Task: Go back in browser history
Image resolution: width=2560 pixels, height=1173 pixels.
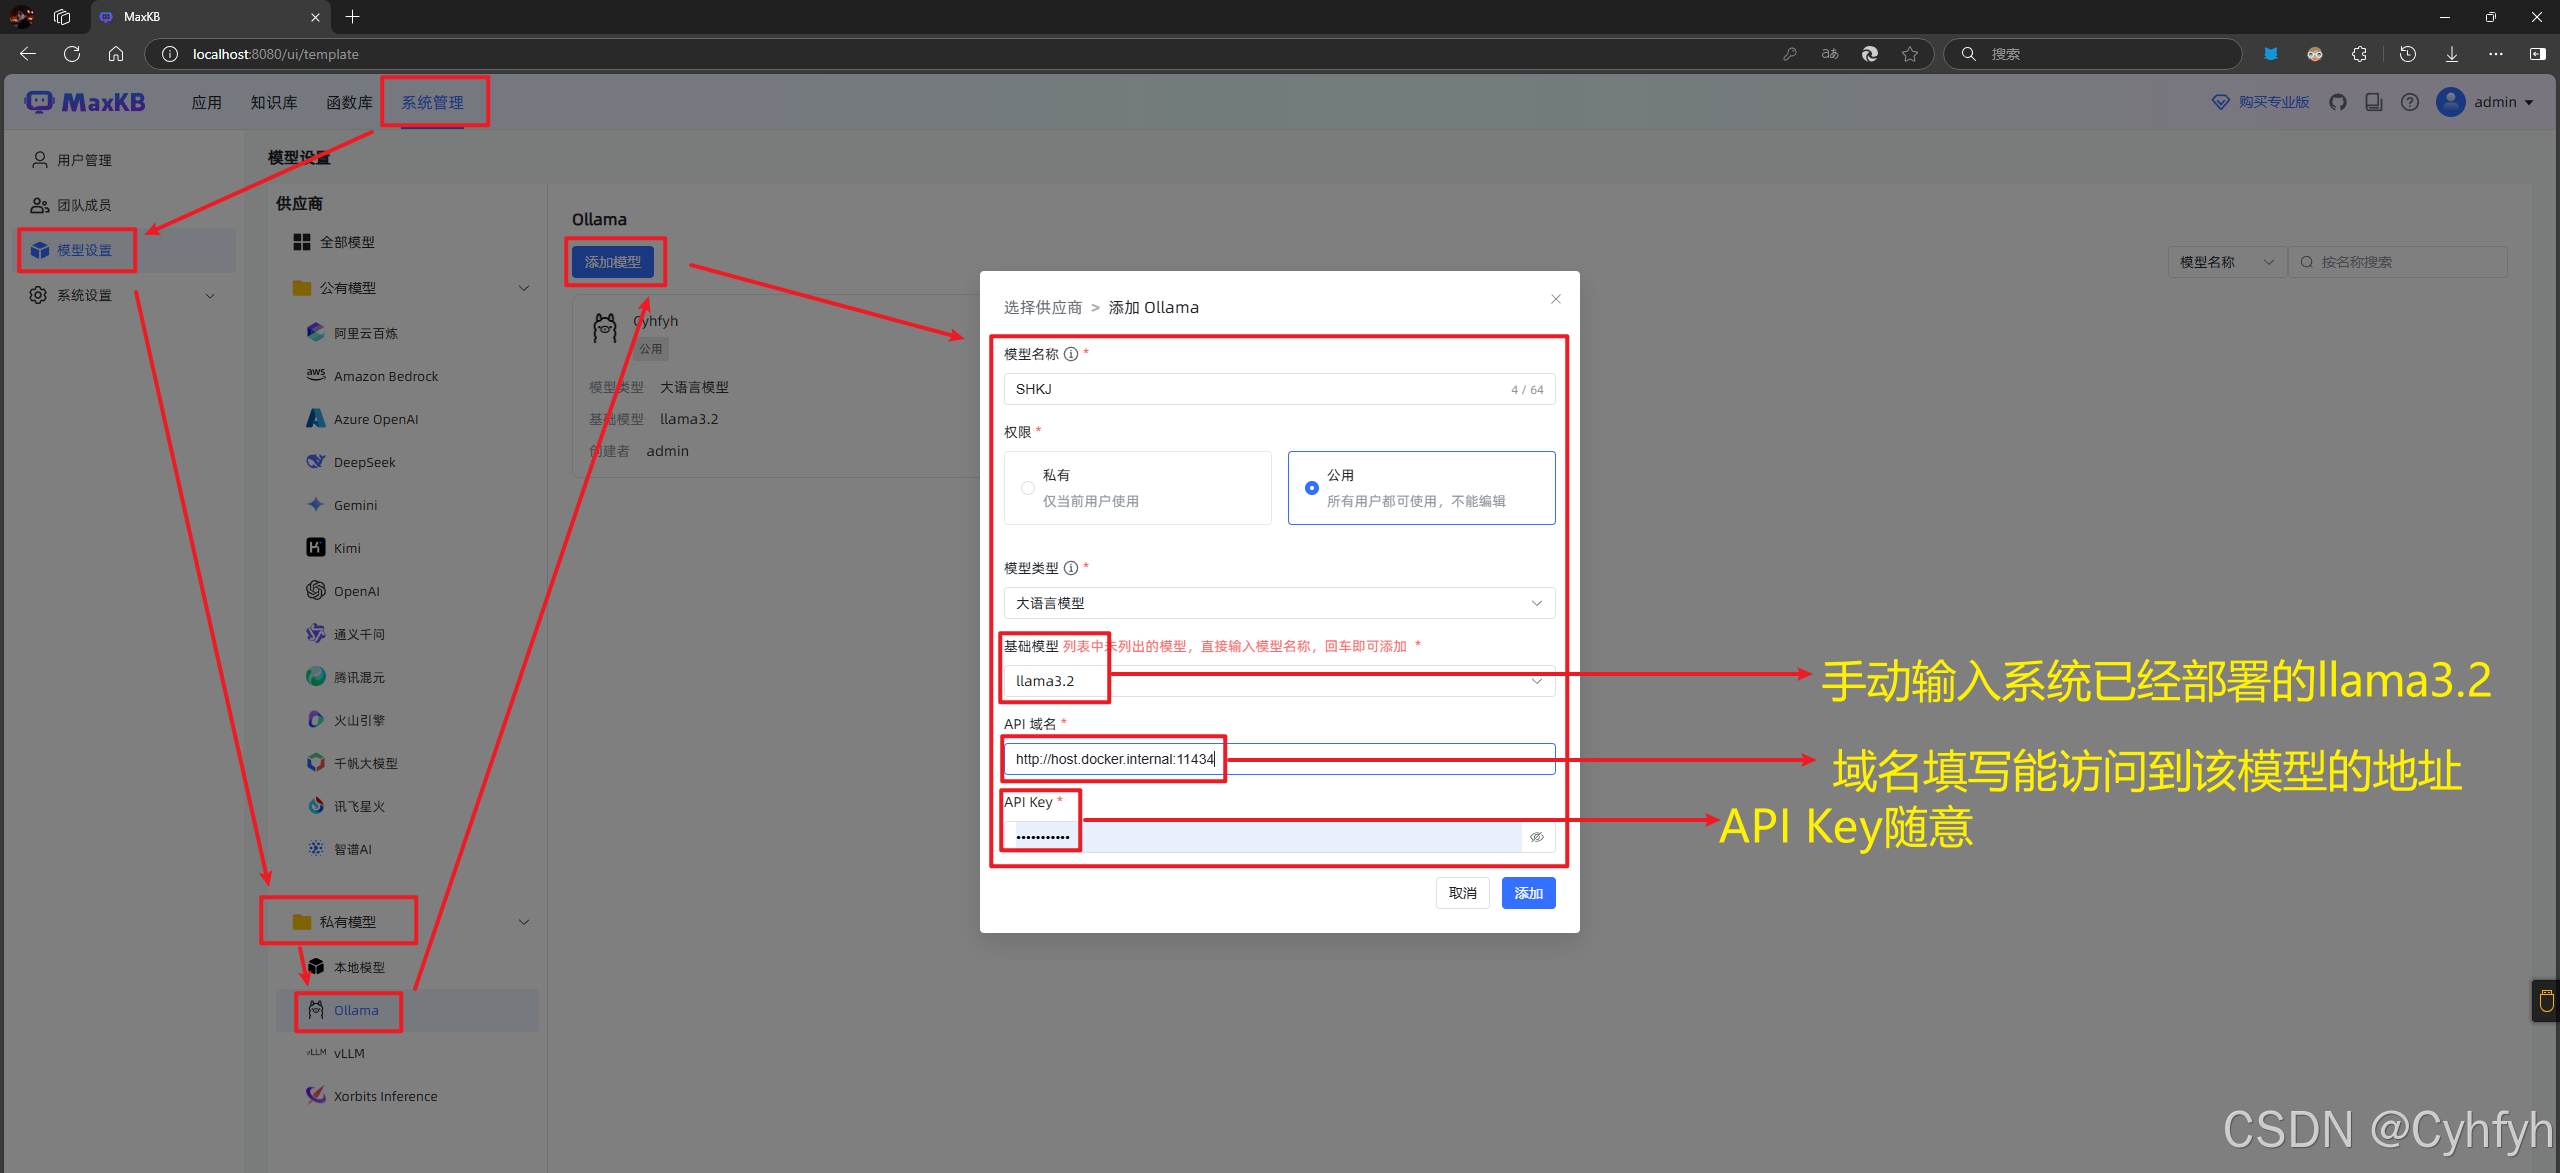Action: click(28, 54)
